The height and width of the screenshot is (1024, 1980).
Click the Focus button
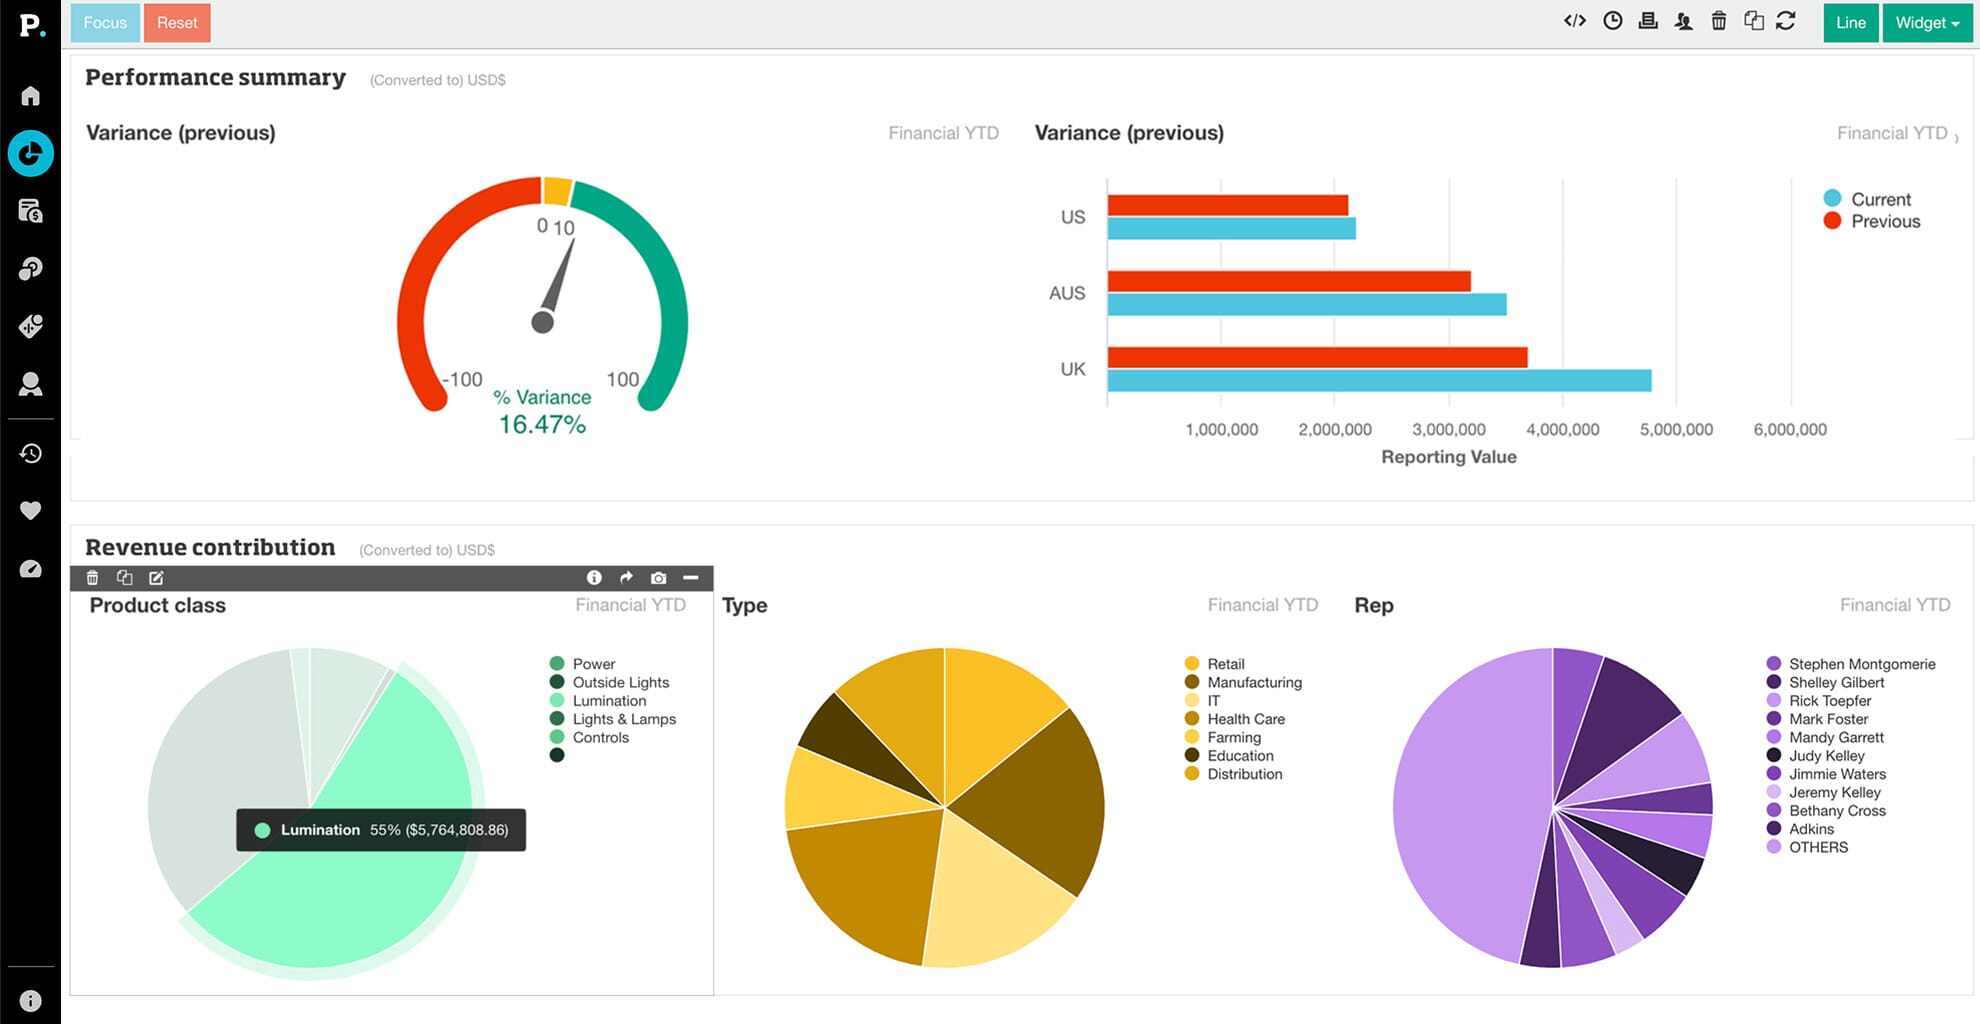click(105, 22)
